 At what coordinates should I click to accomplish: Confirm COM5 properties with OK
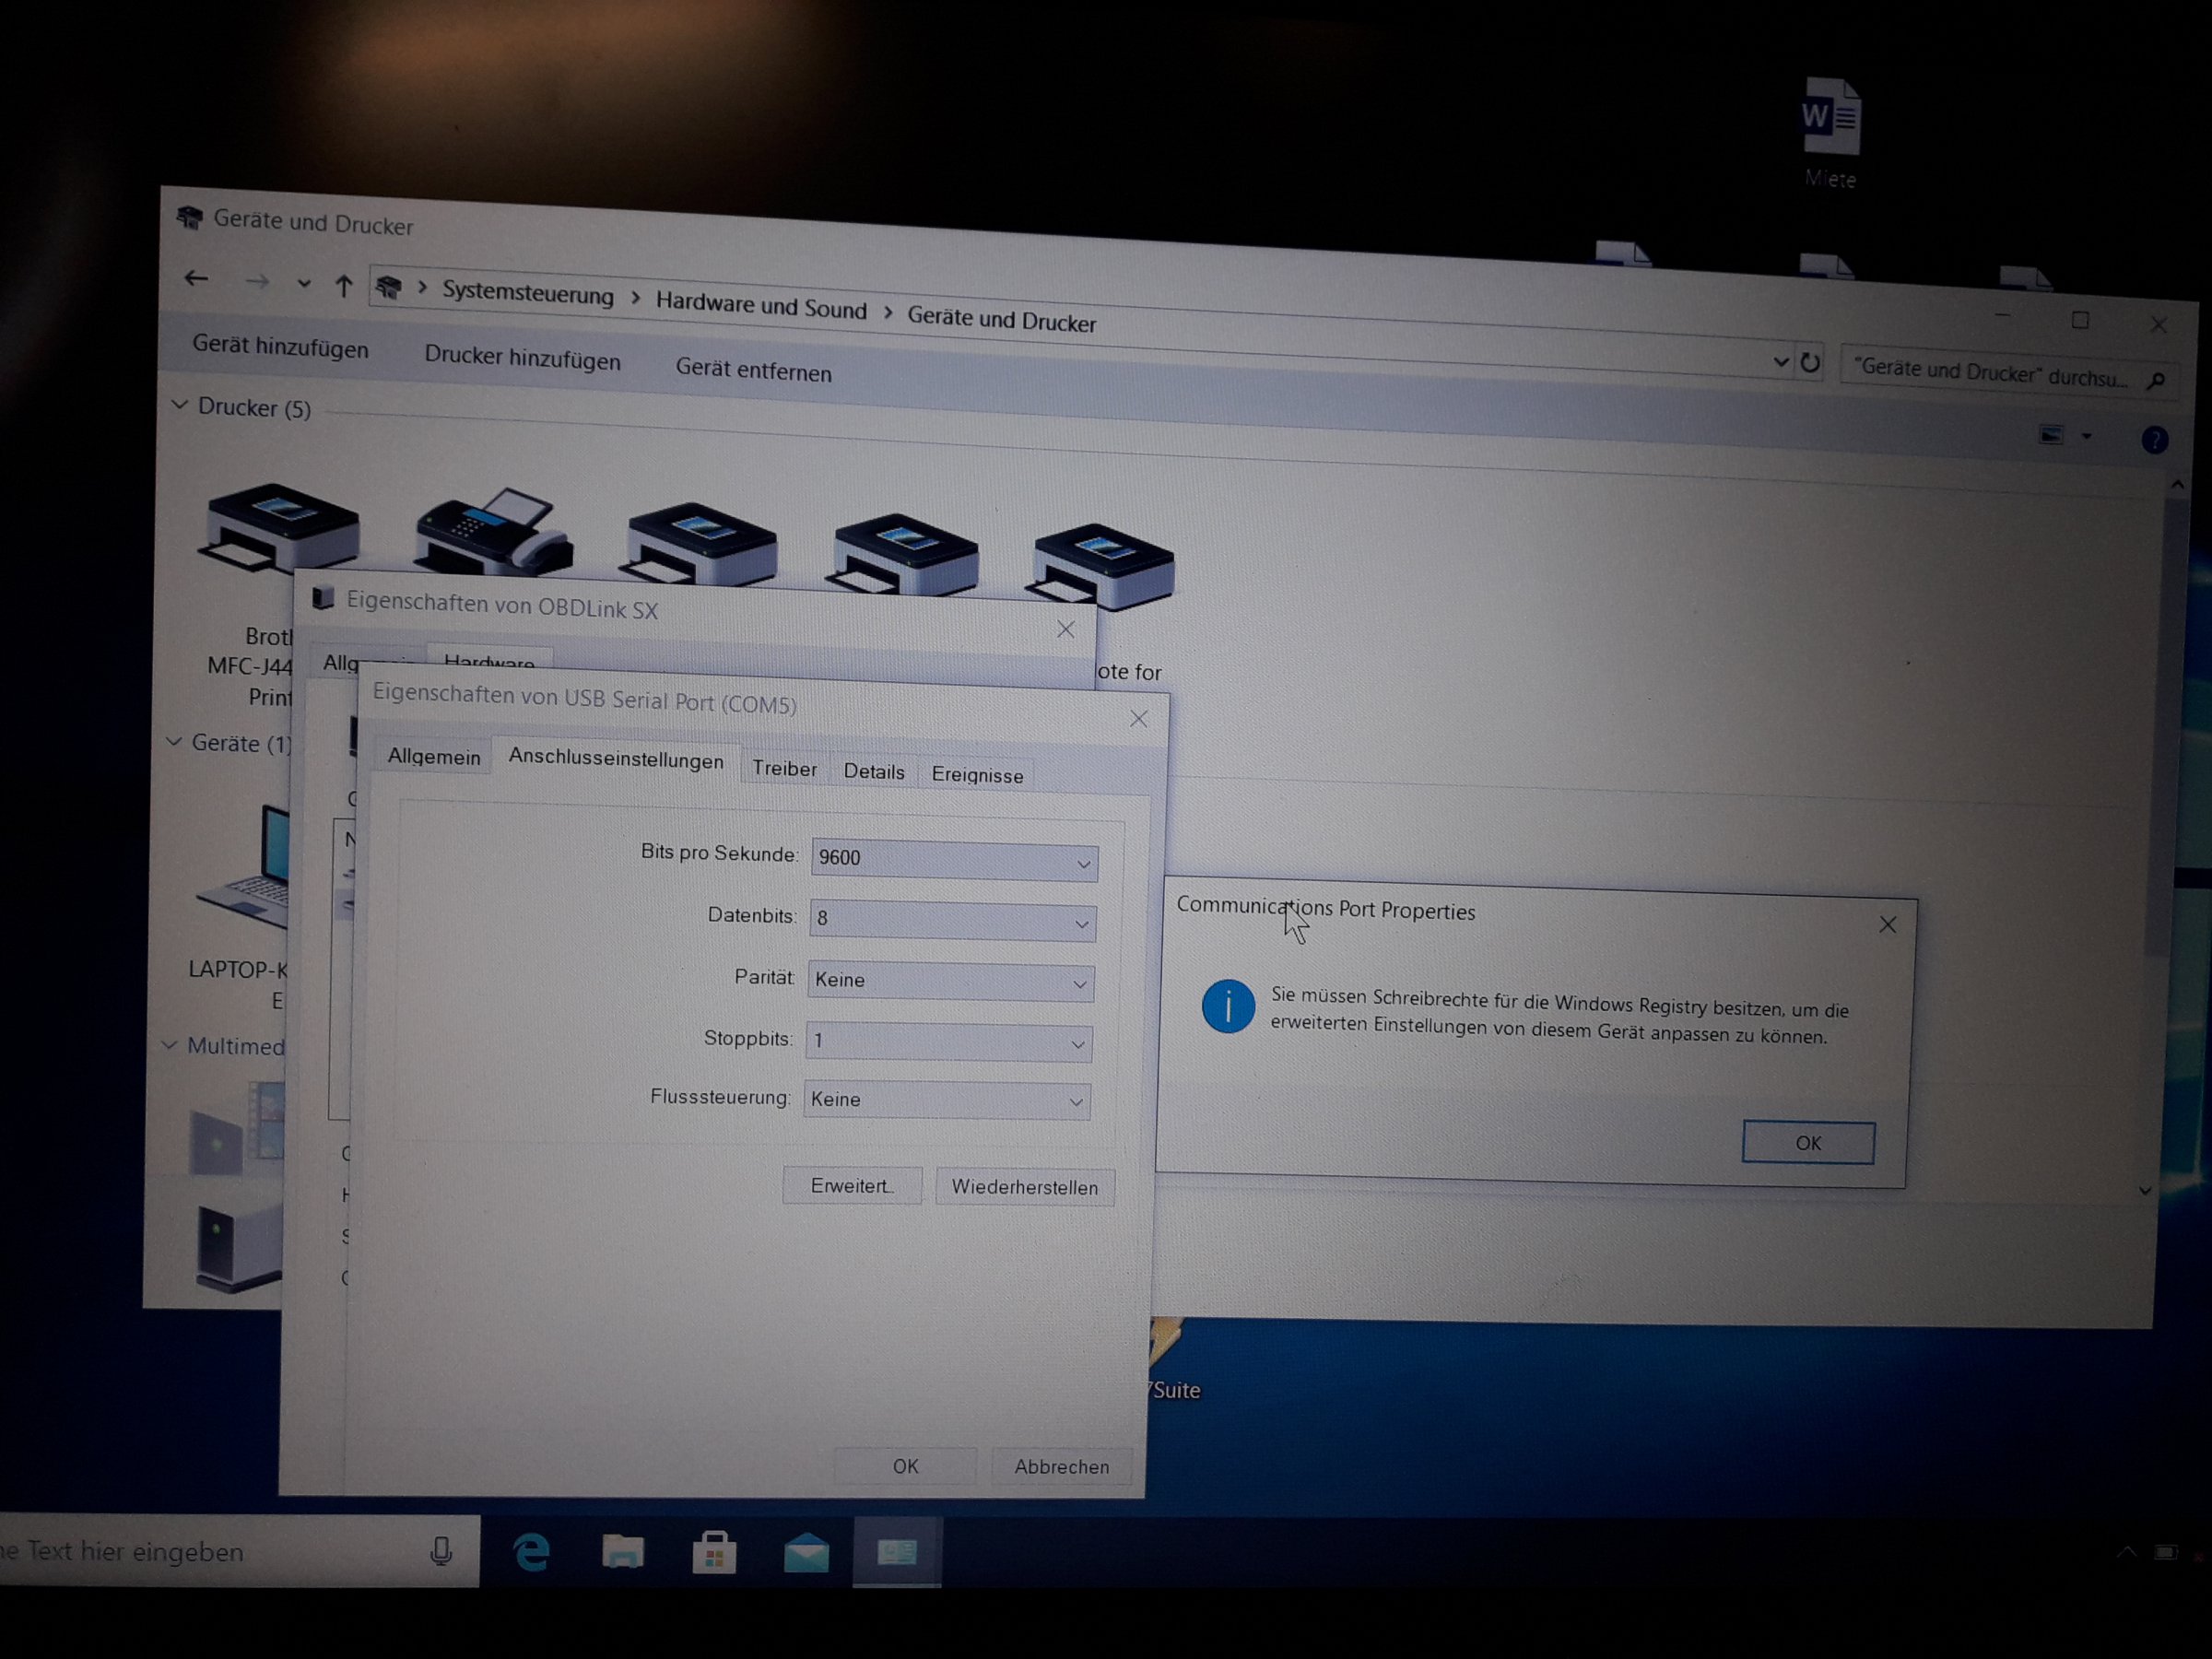tap(905, 1466)
